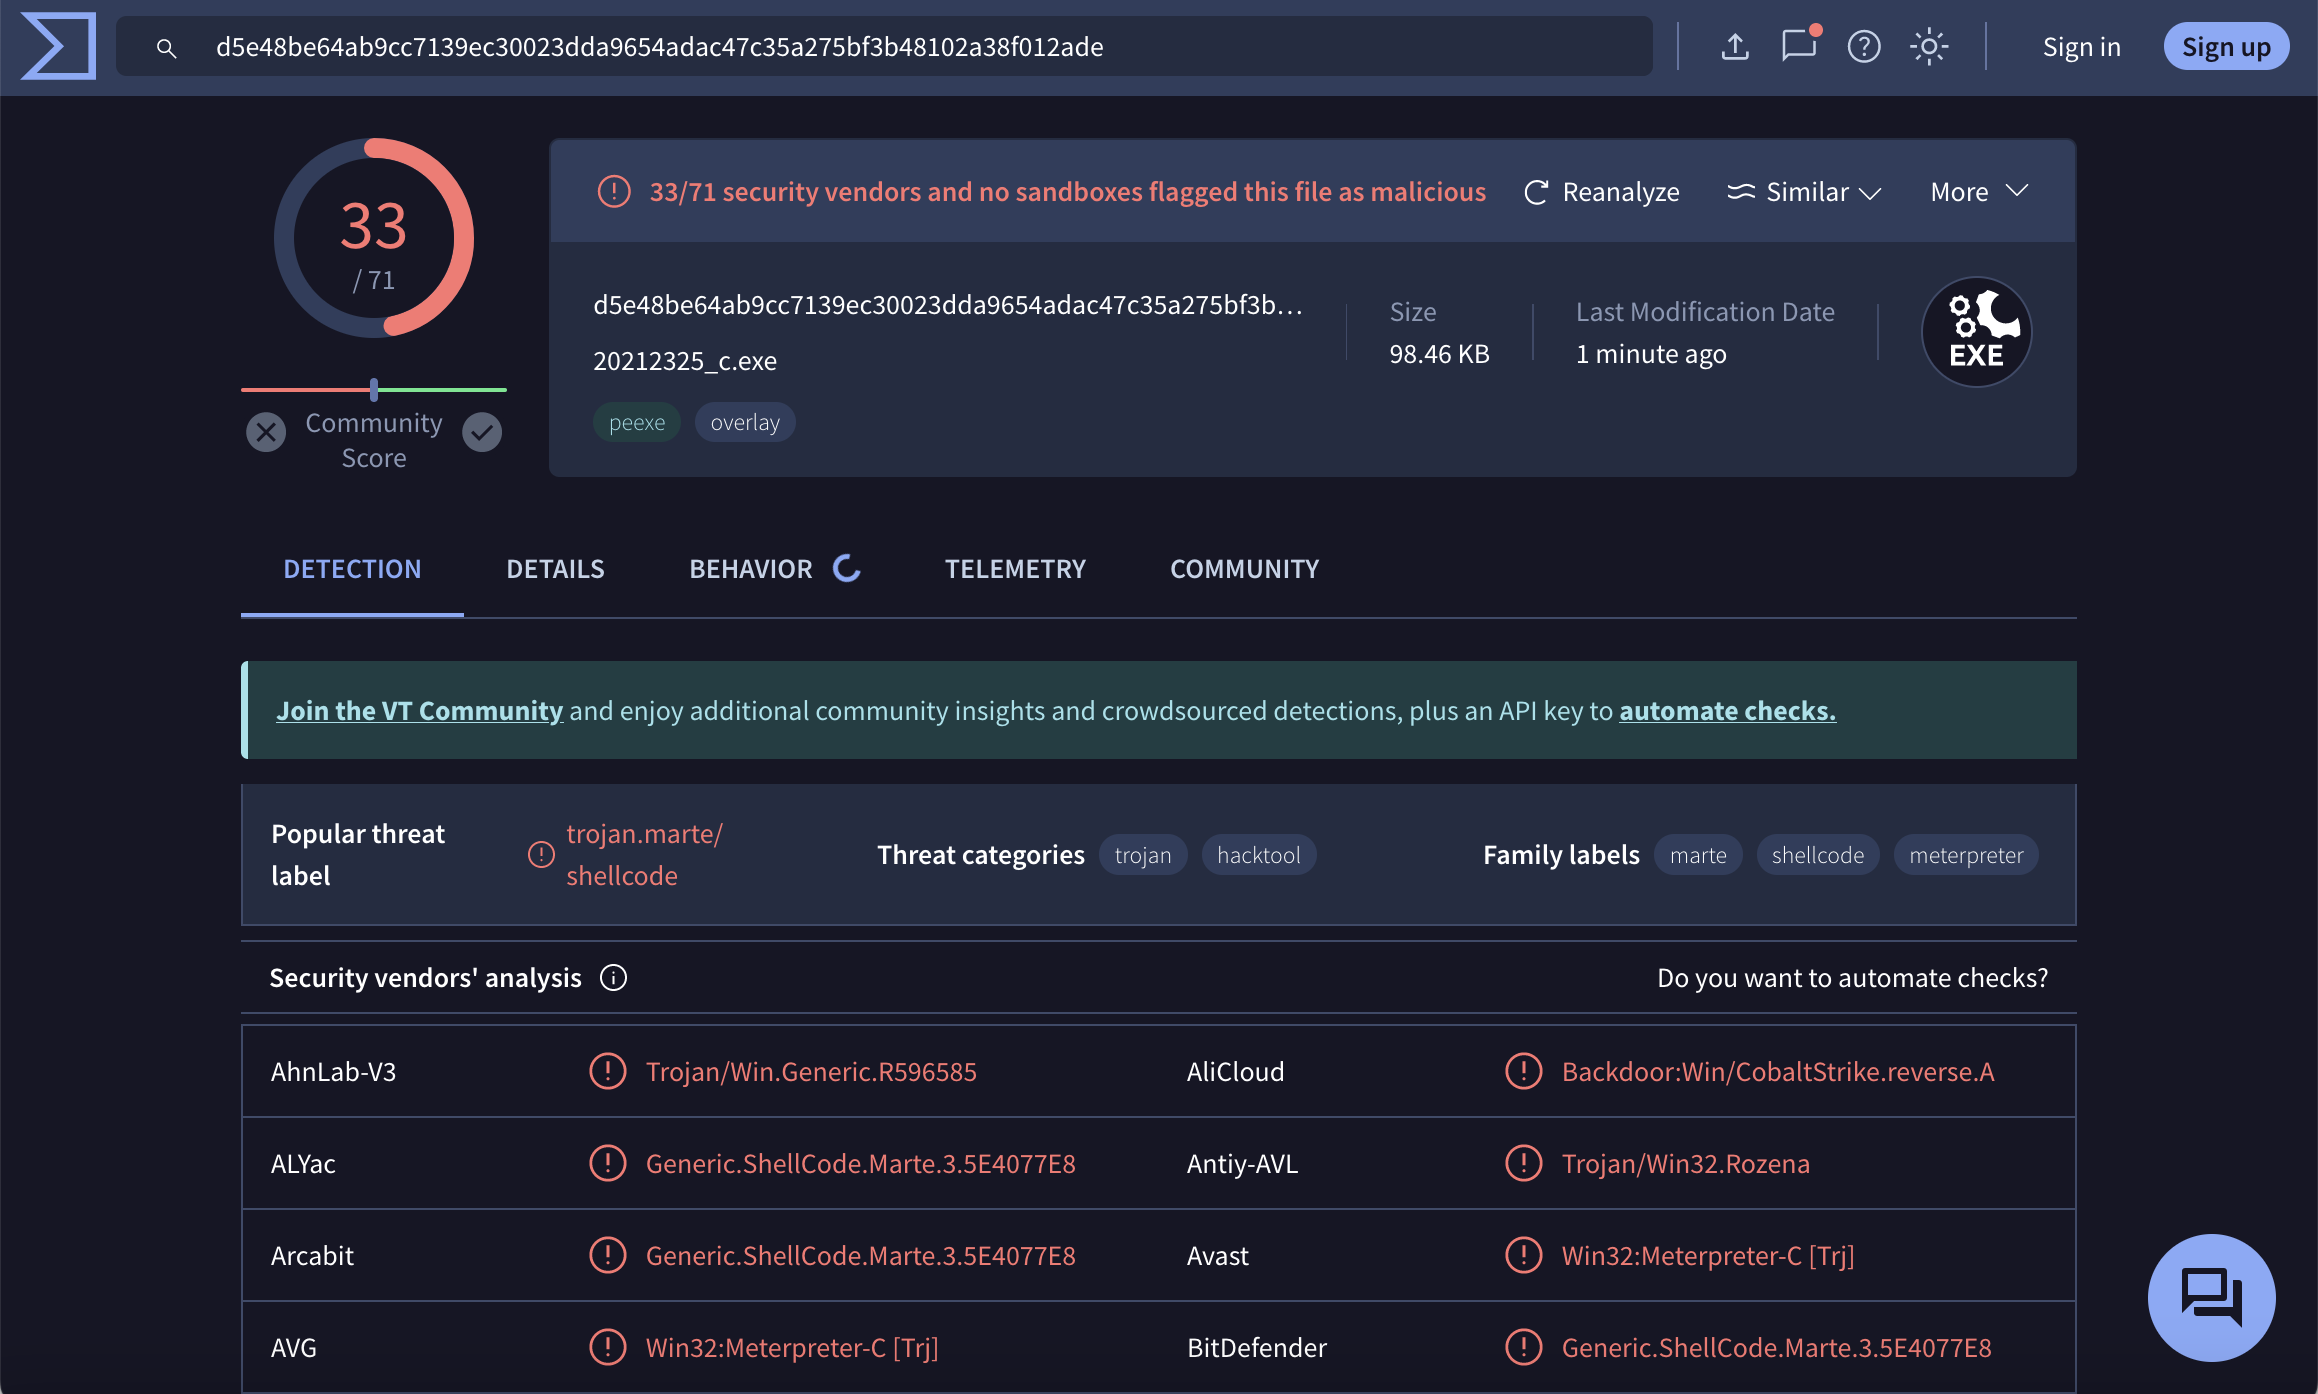Follow the Join the VT Community link
This screenshot has height=1394, width=2318.
pos(419,711)
